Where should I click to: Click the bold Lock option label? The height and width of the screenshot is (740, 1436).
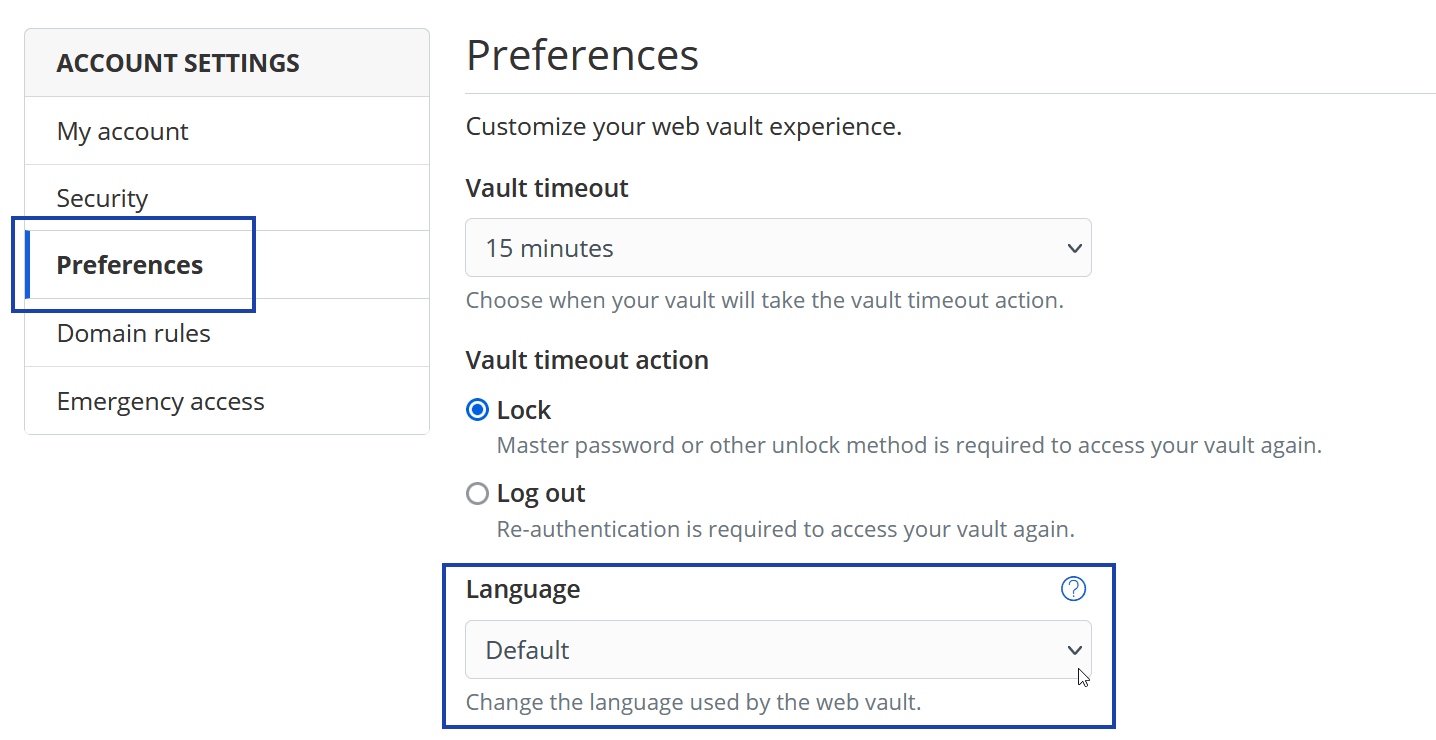(x=524, y=410)
